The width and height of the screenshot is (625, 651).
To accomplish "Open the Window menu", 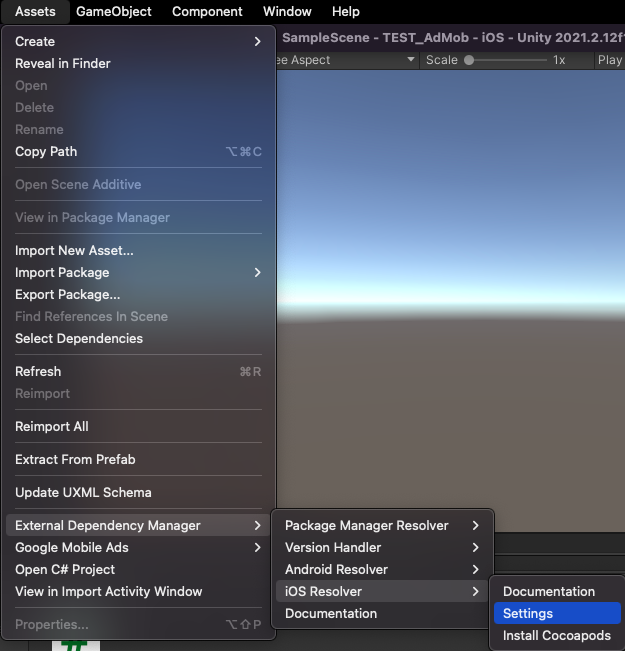I will 287,11.
